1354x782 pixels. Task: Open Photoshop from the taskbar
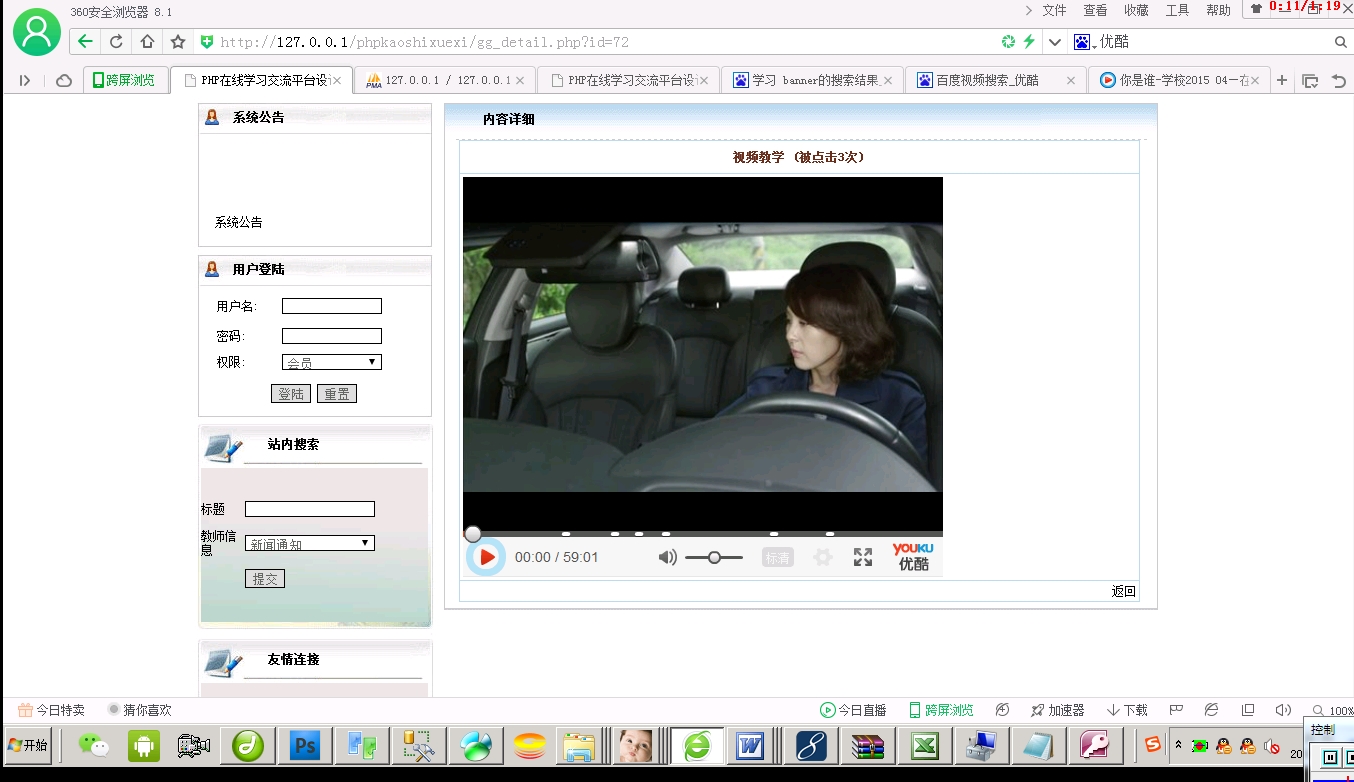click(x=303, y=746)
